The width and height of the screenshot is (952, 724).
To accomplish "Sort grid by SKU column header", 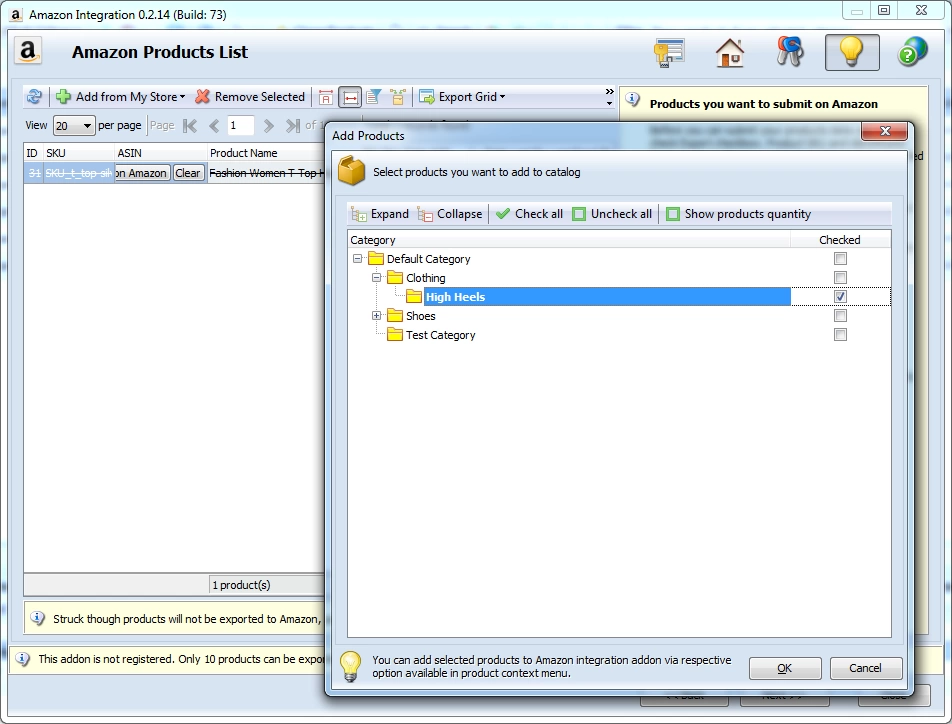I will coord(79,153).
